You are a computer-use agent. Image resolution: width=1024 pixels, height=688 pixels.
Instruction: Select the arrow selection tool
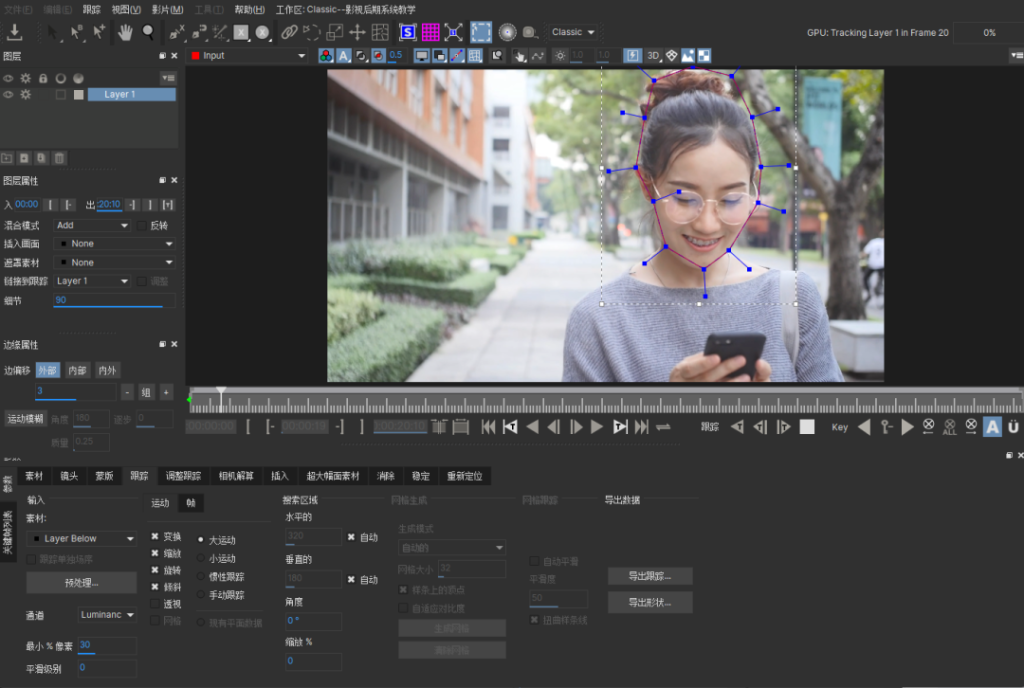[x=52, y=31]
